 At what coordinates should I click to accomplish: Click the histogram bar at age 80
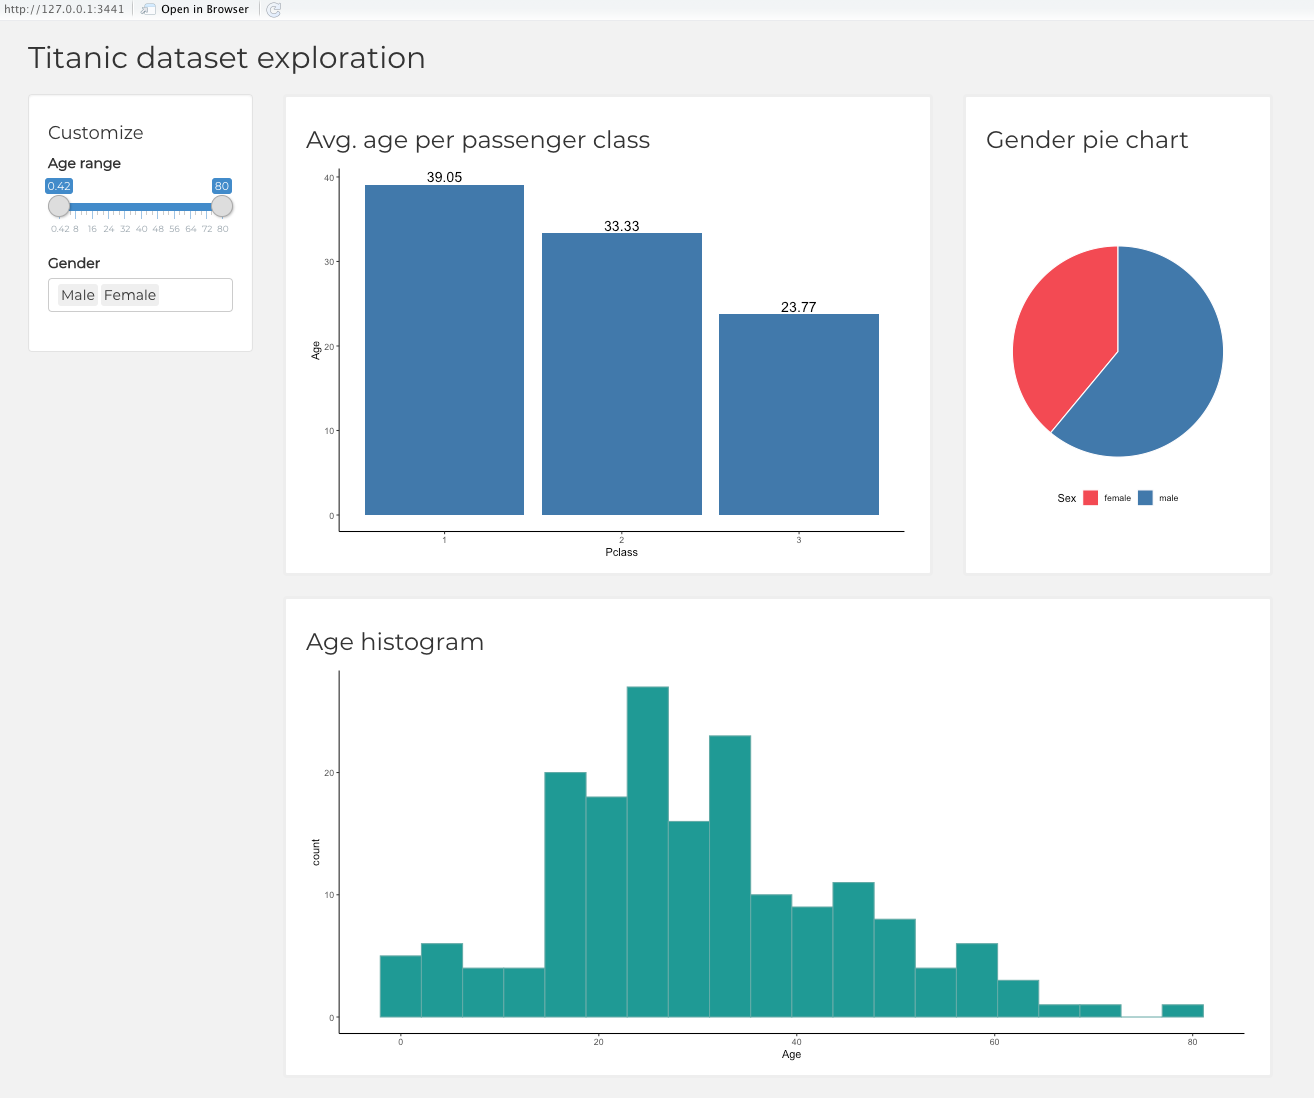point(1182,1010)
